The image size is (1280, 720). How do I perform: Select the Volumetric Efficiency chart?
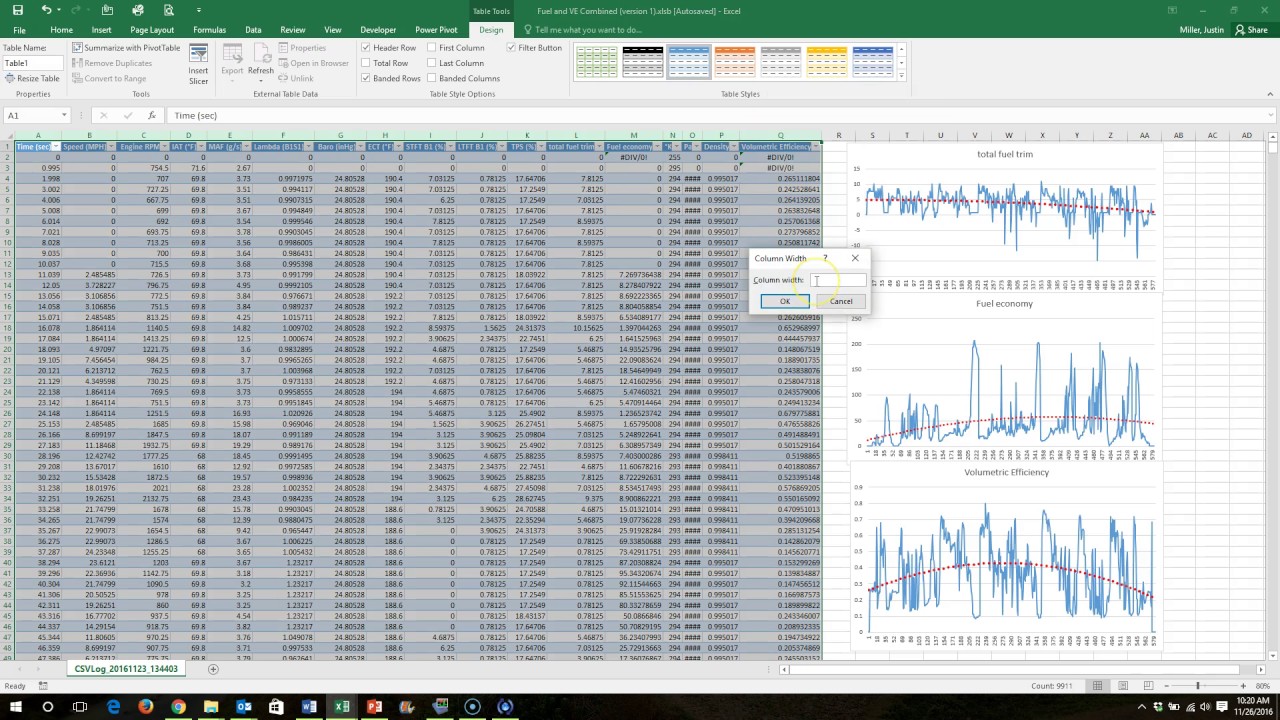pos(1005,555)
